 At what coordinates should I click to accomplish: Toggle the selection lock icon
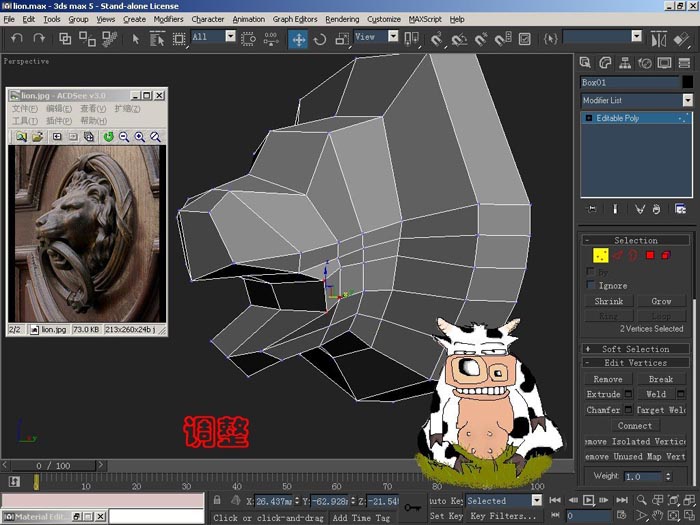pos(217,500)
